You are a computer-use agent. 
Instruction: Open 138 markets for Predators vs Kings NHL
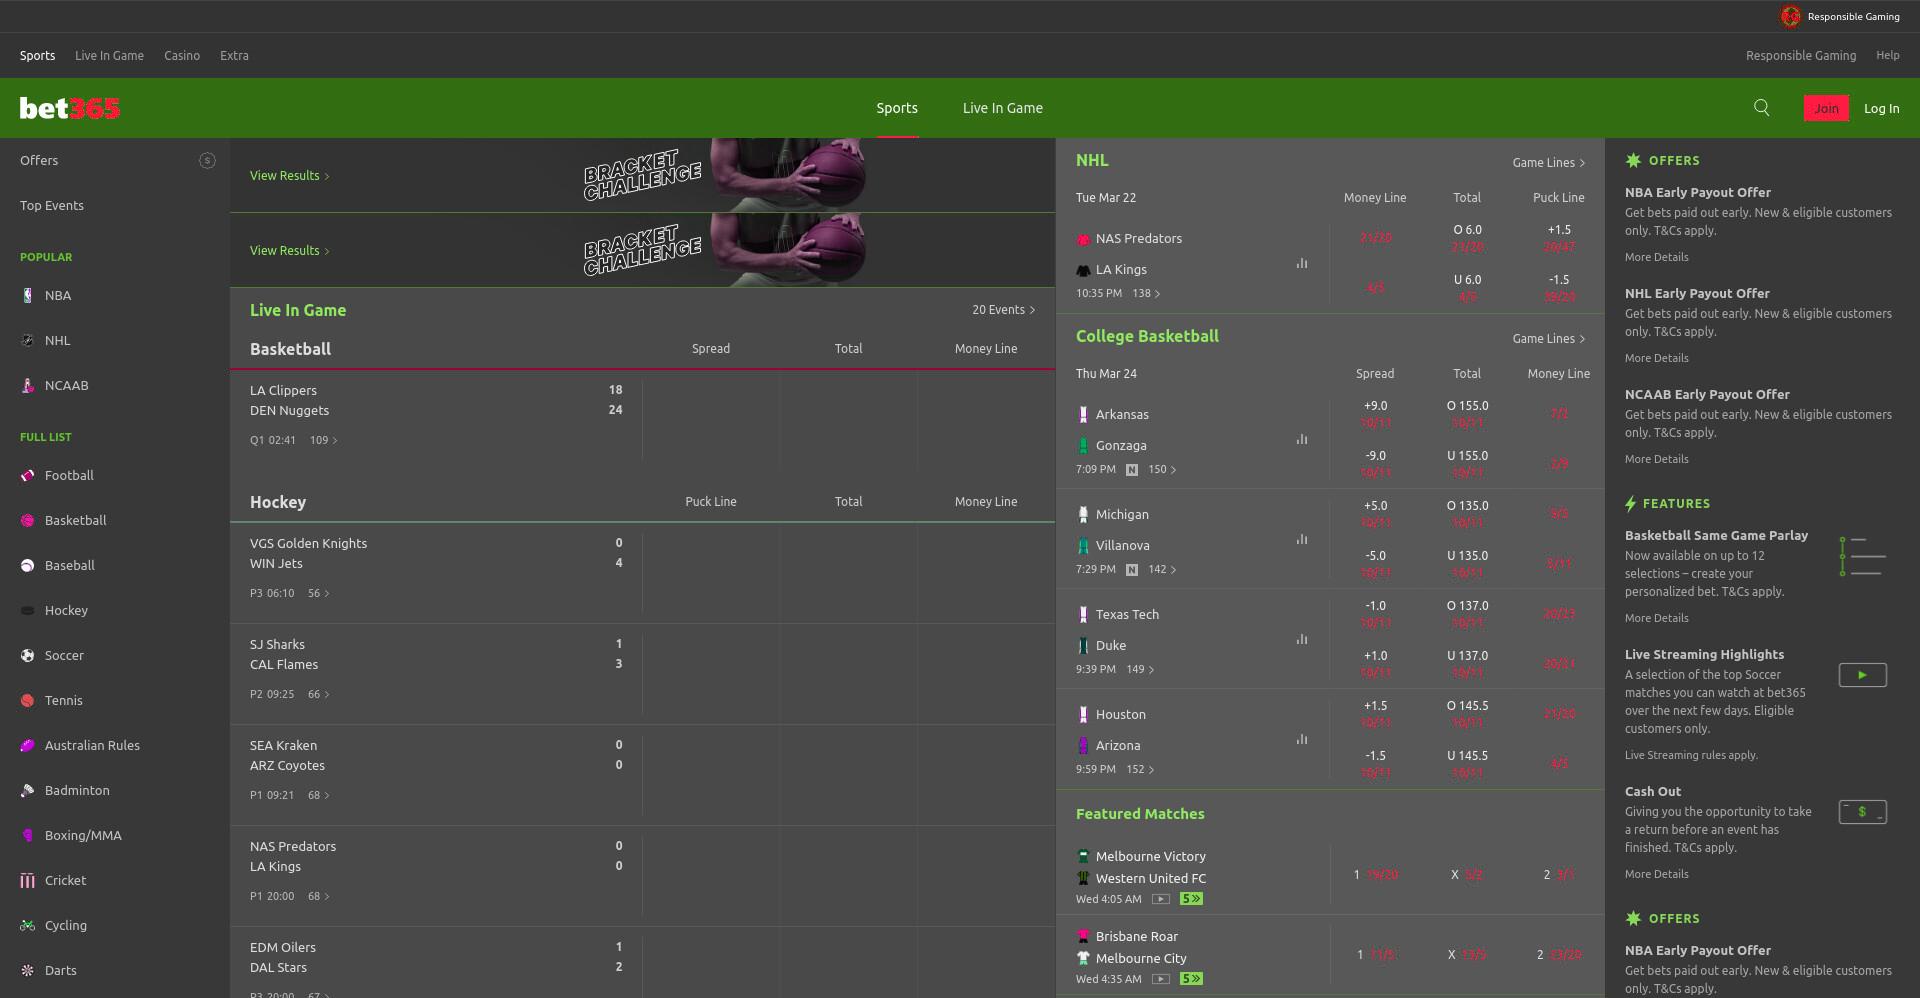click(x=1146, y=293)
